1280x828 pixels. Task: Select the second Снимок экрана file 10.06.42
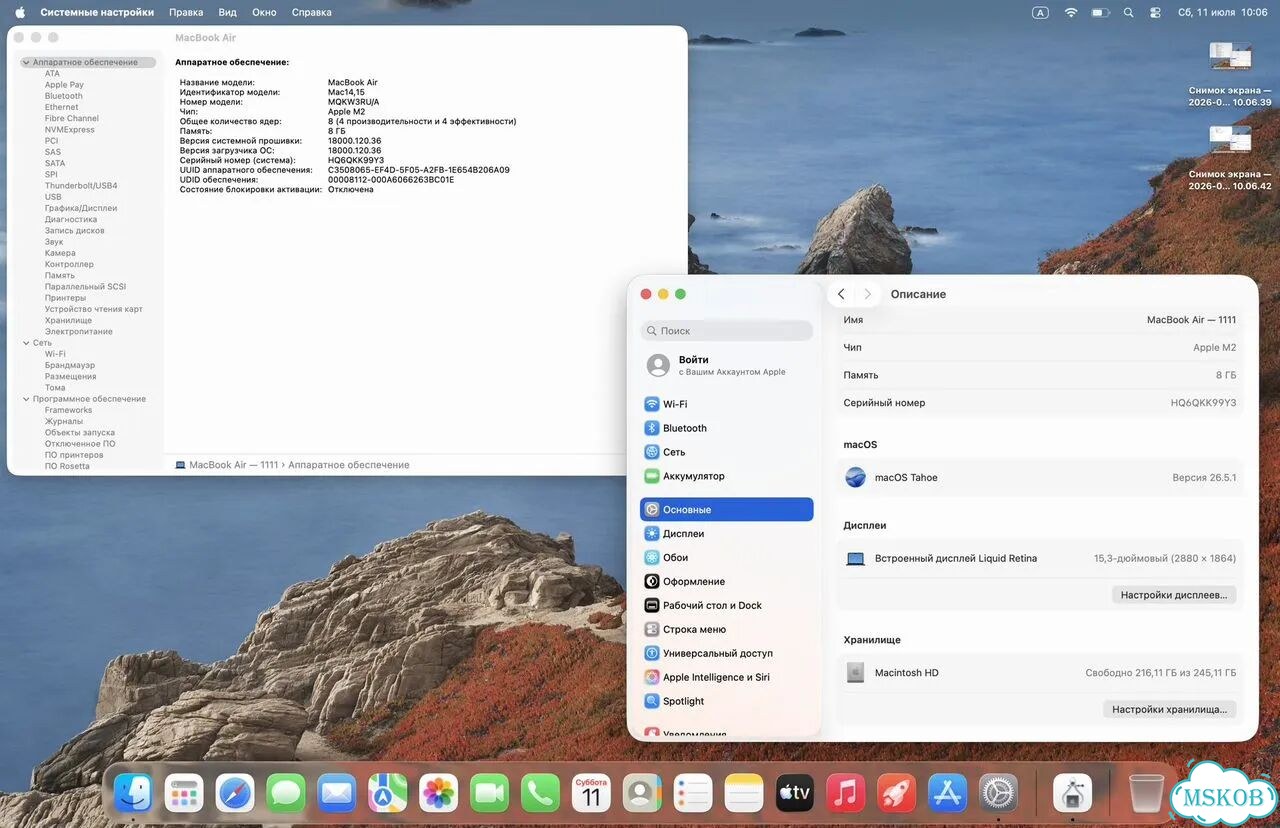[1230, 157]
